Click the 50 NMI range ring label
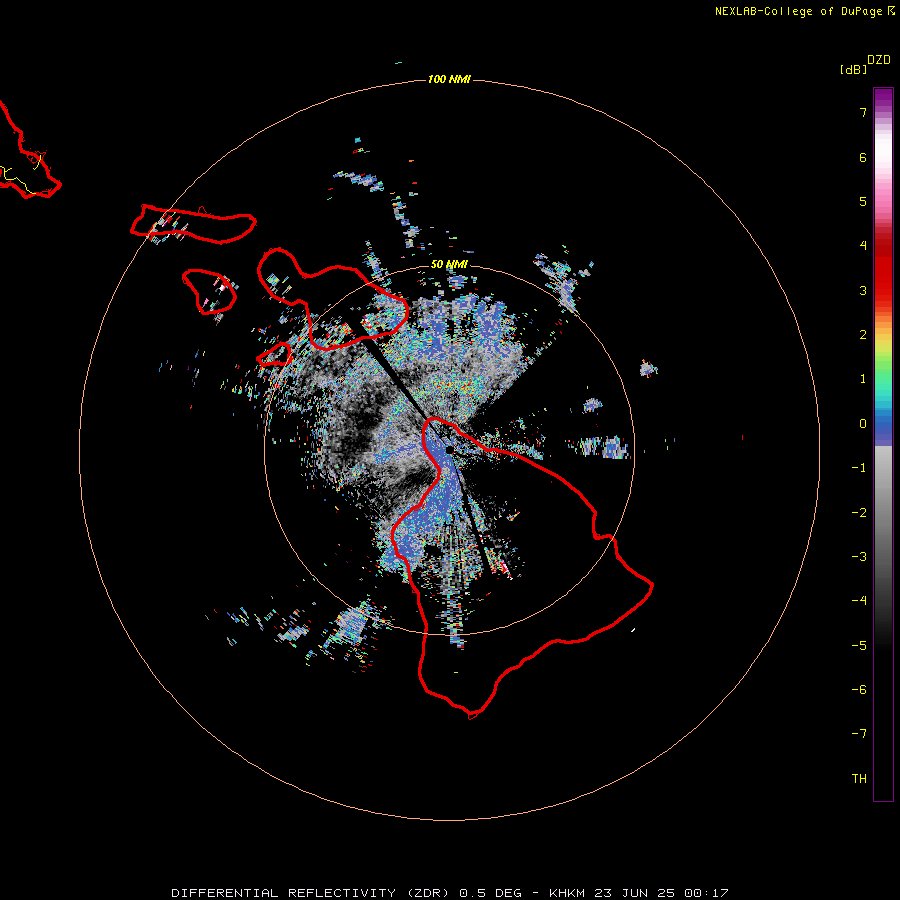 click(449, 264)
